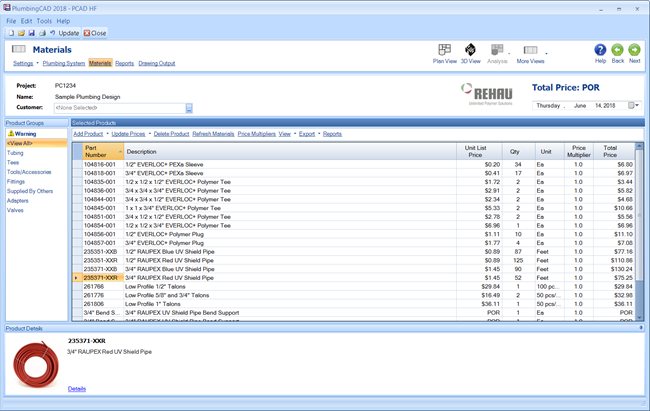Viewport: 650px width, 411px height.
Task: Click the Price Multipliers link
Action: 257,134
